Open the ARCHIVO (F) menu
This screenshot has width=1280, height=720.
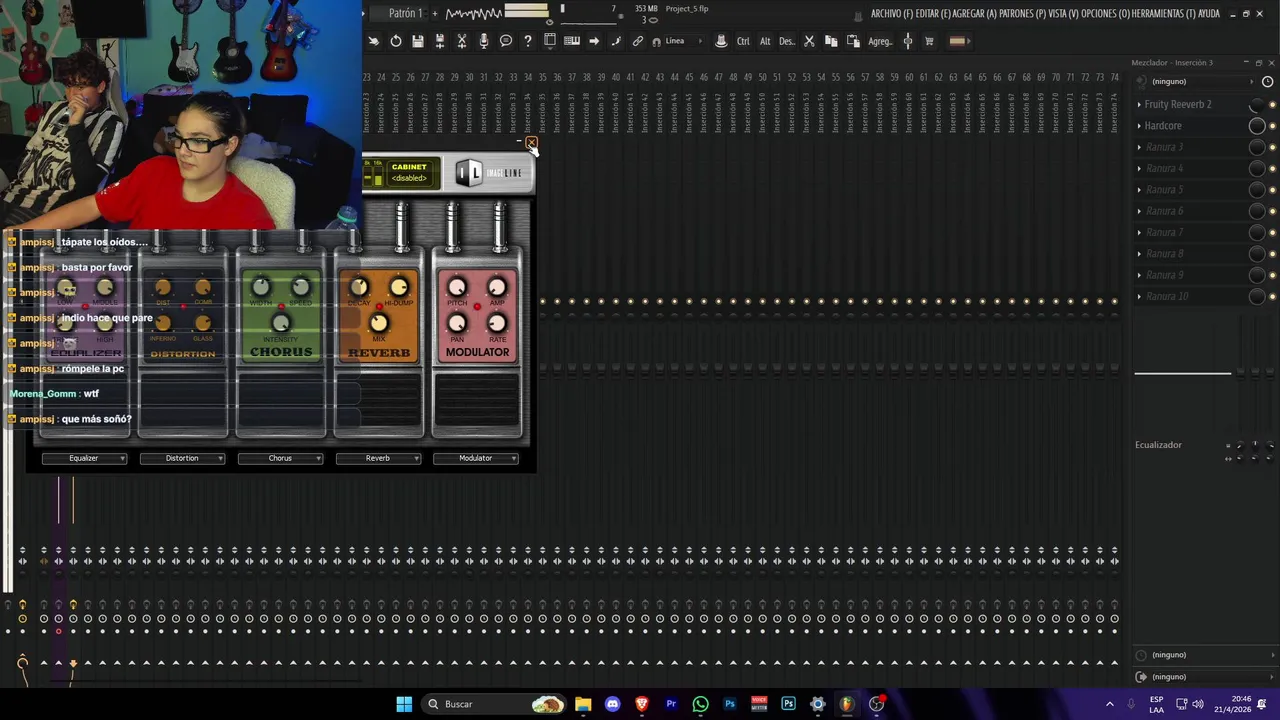(x=892, y=14)
